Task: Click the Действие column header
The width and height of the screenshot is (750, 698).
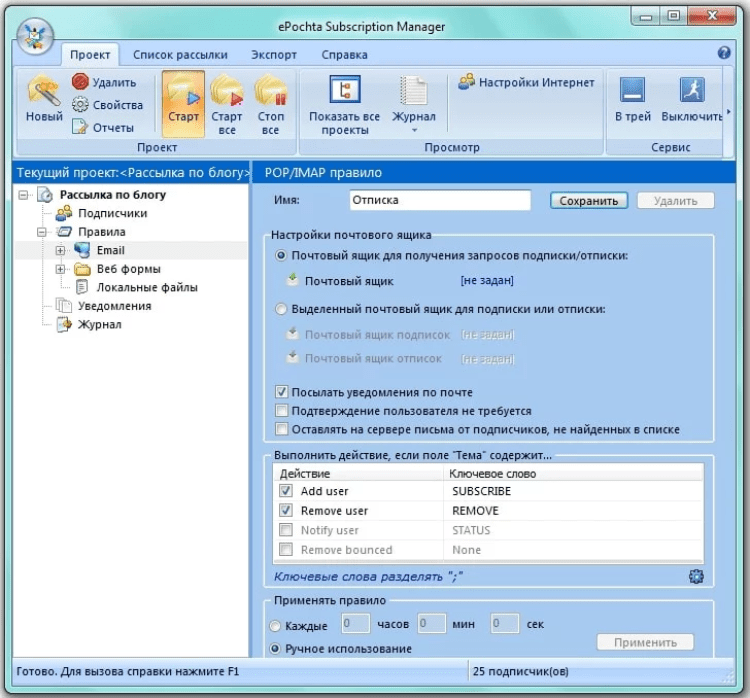Action: tap(359, 473)
